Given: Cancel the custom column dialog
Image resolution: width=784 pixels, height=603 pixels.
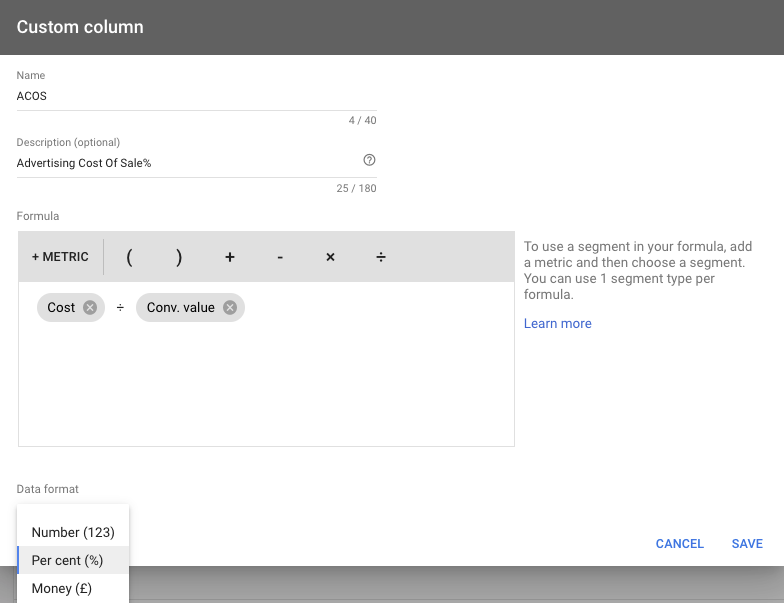Looking at the screenshot, I should pyautogui.click(x=680, y=544).
